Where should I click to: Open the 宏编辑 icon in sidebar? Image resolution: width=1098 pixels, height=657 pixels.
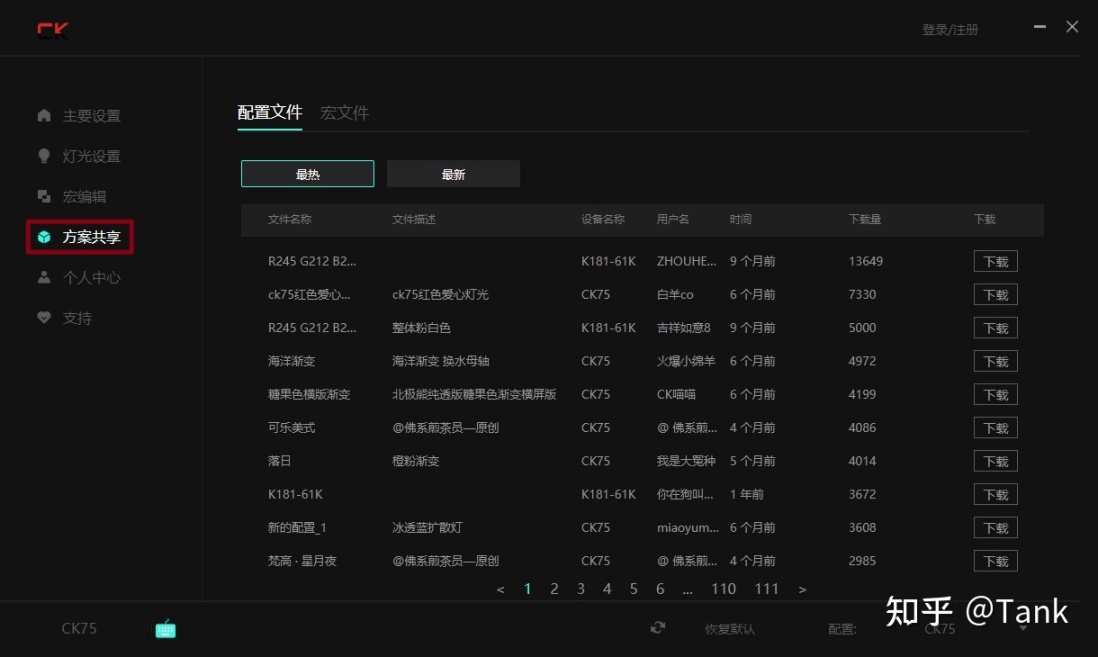click(x=44, y=196)
